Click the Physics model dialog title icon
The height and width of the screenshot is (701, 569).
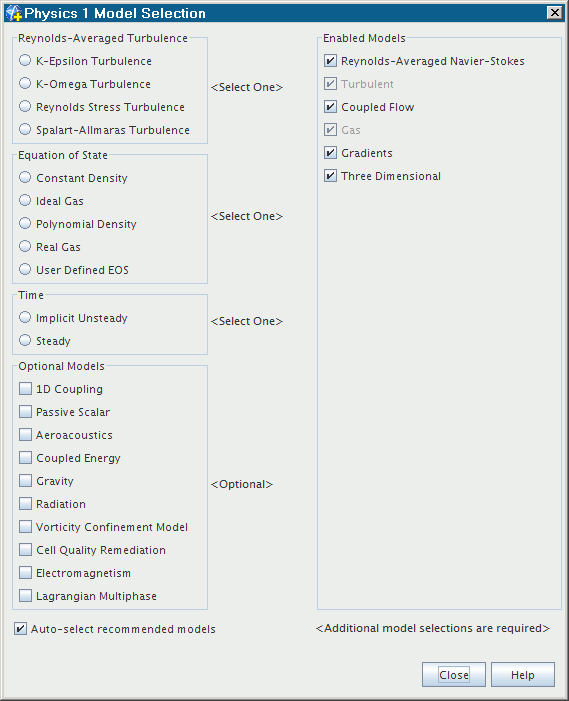14,13
